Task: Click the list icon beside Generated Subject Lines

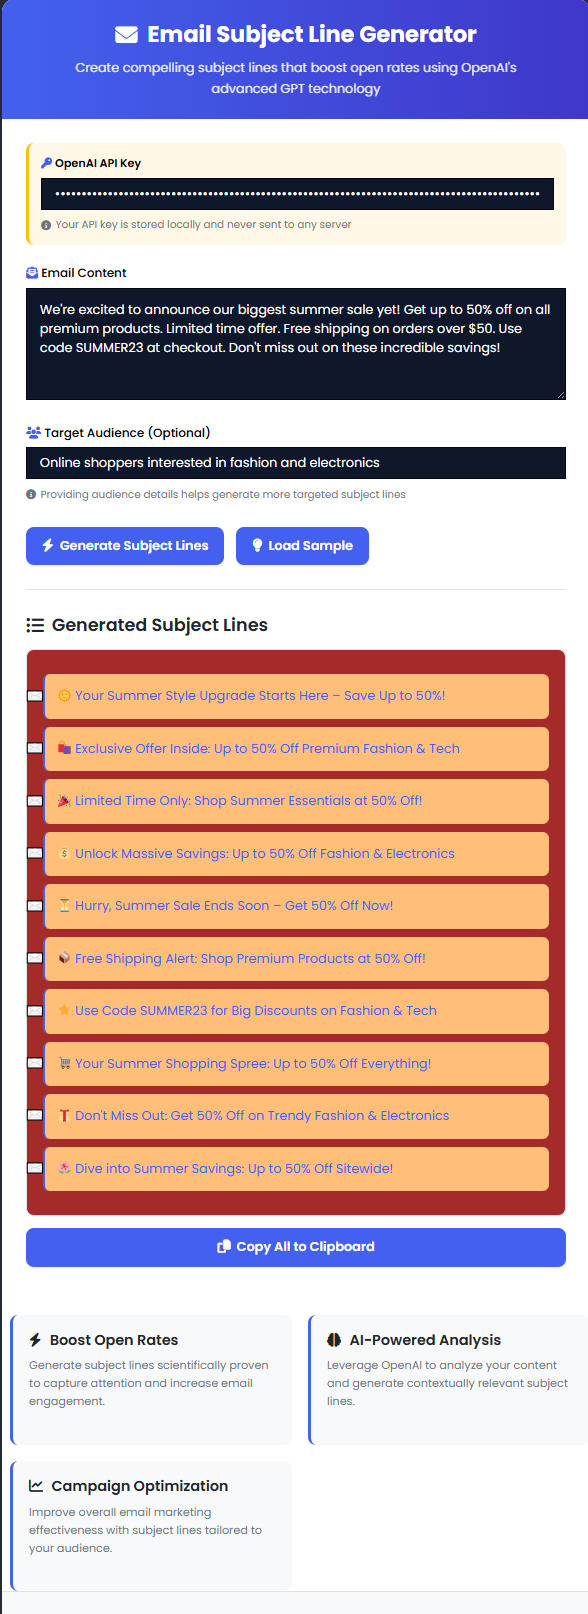Action: tap(35, 625)
